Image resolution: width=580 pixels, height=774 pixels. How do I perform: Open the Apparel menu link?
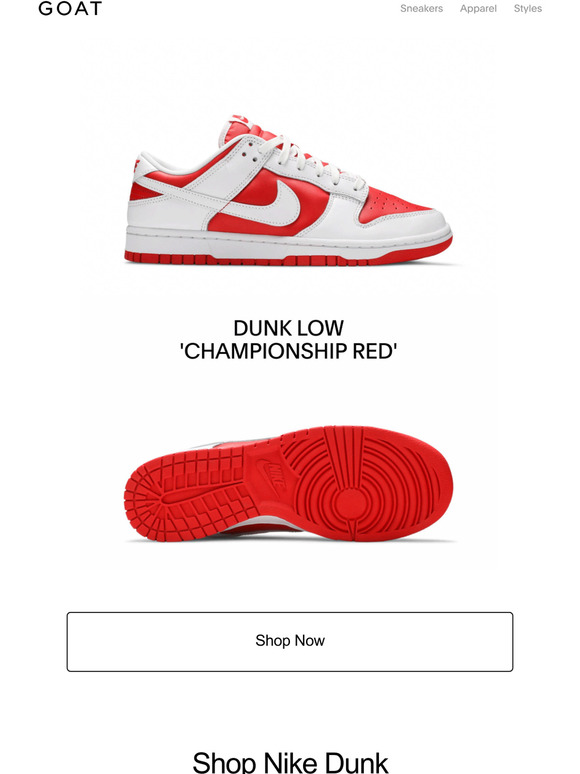click(478, 8)
